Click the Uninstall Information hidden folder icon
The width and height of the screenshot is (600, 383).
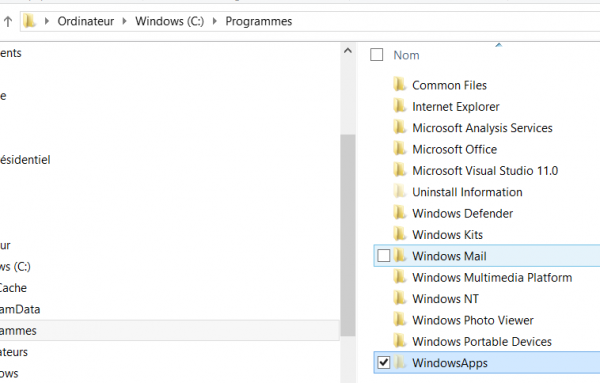399,191
